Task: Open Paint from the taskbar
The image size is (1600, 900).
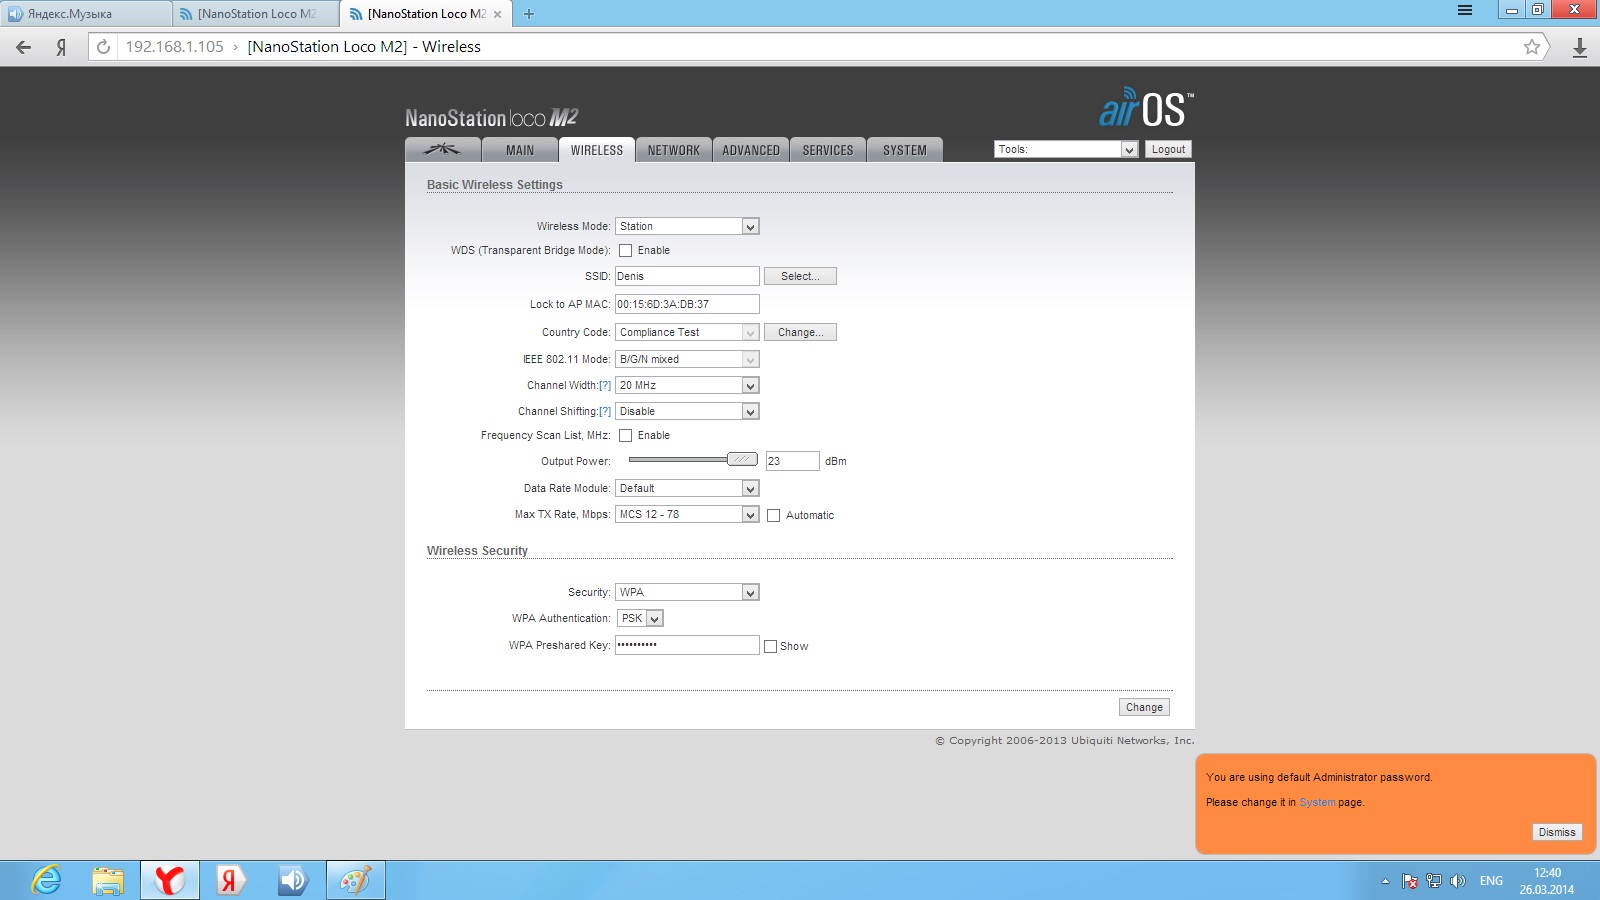Action: pos(355,880)
